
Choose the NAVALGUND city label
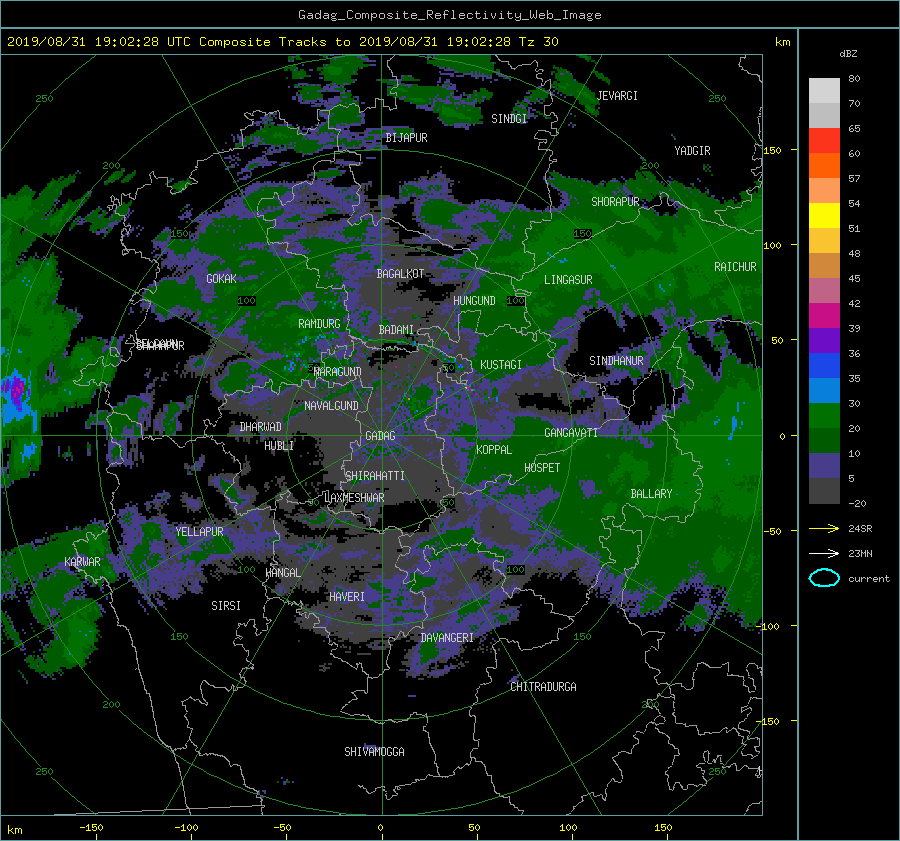coord(331,406)
